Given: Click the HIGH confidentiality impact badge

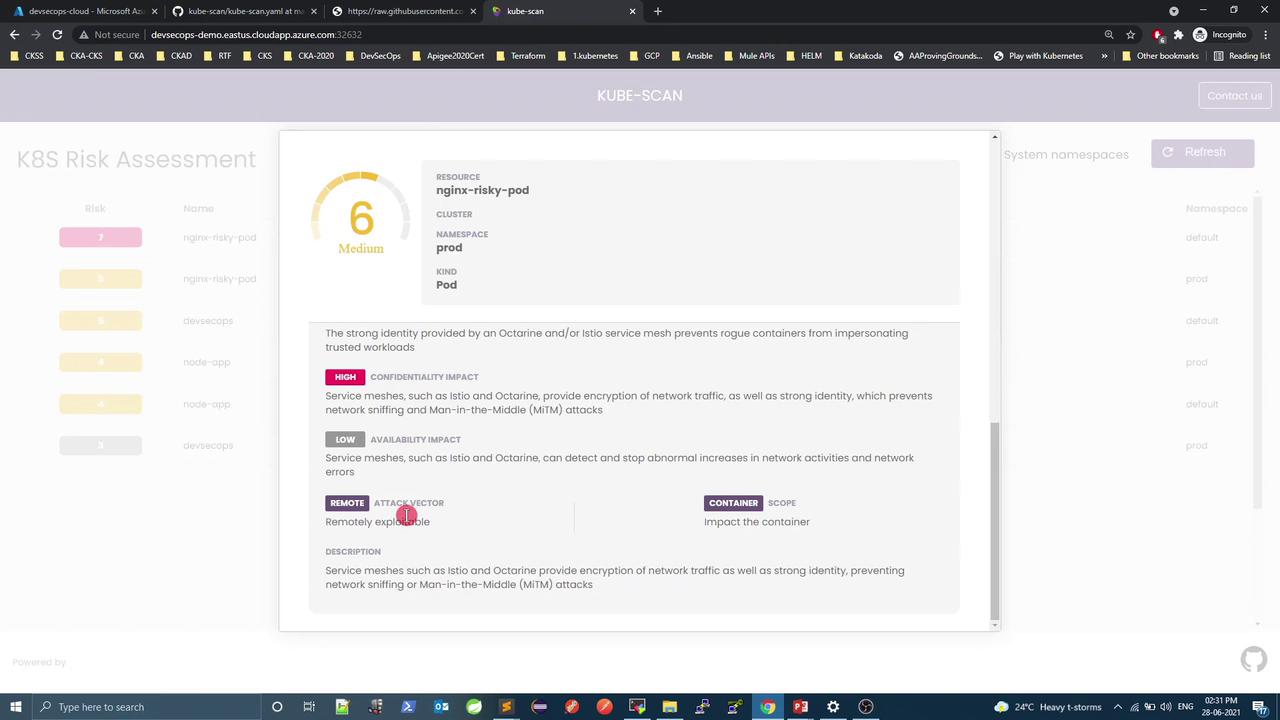Looking at the screenshot, I should click(345, 377).
